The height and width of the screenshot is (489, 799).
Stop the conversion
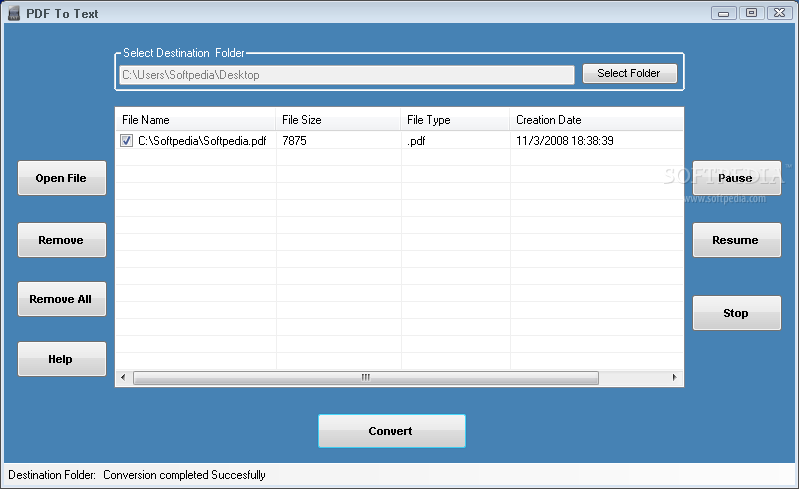pos(736,313)
